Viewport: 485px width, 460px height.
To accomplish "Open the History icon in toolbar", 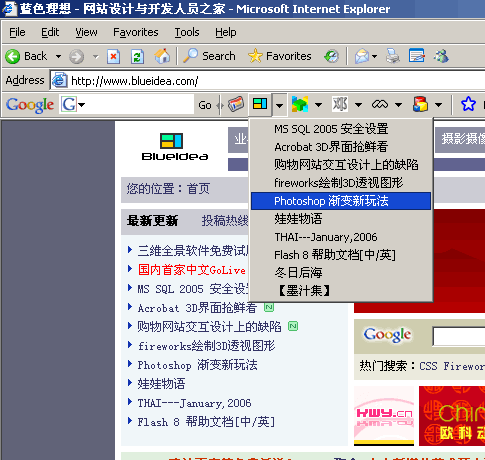I will 331,56.
